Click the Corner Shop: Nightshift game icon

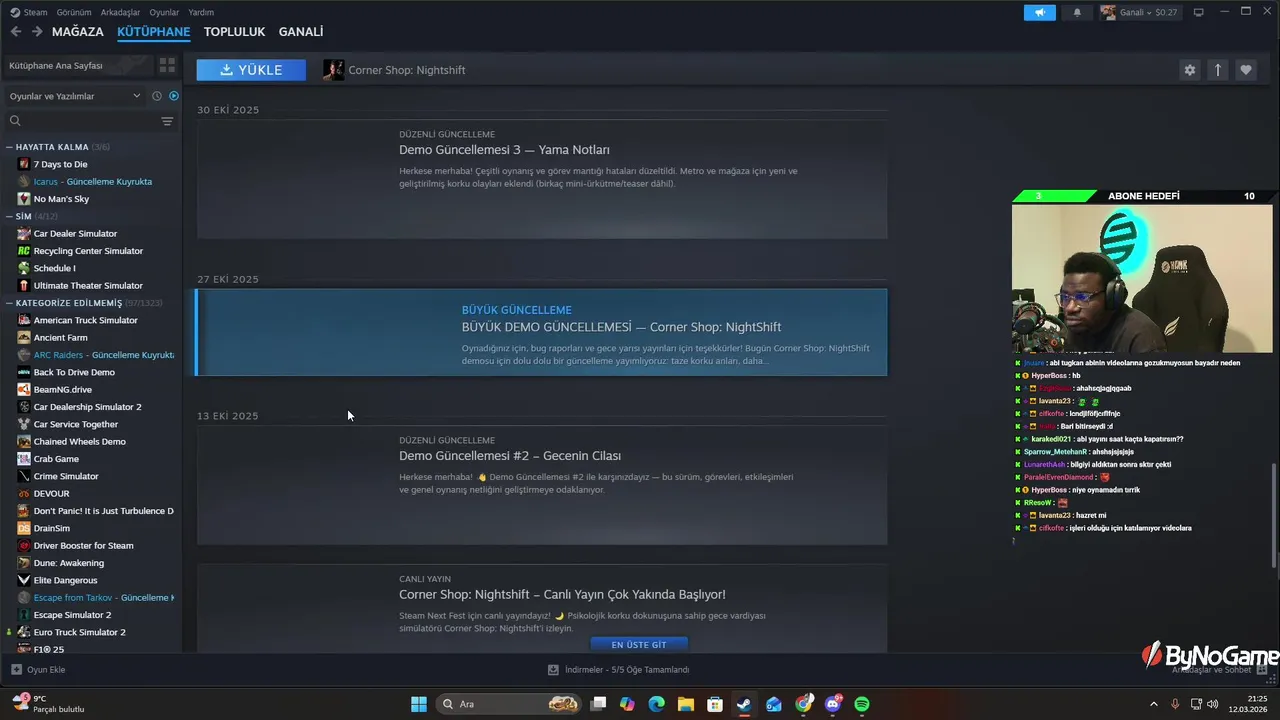[x=334, y=70]
